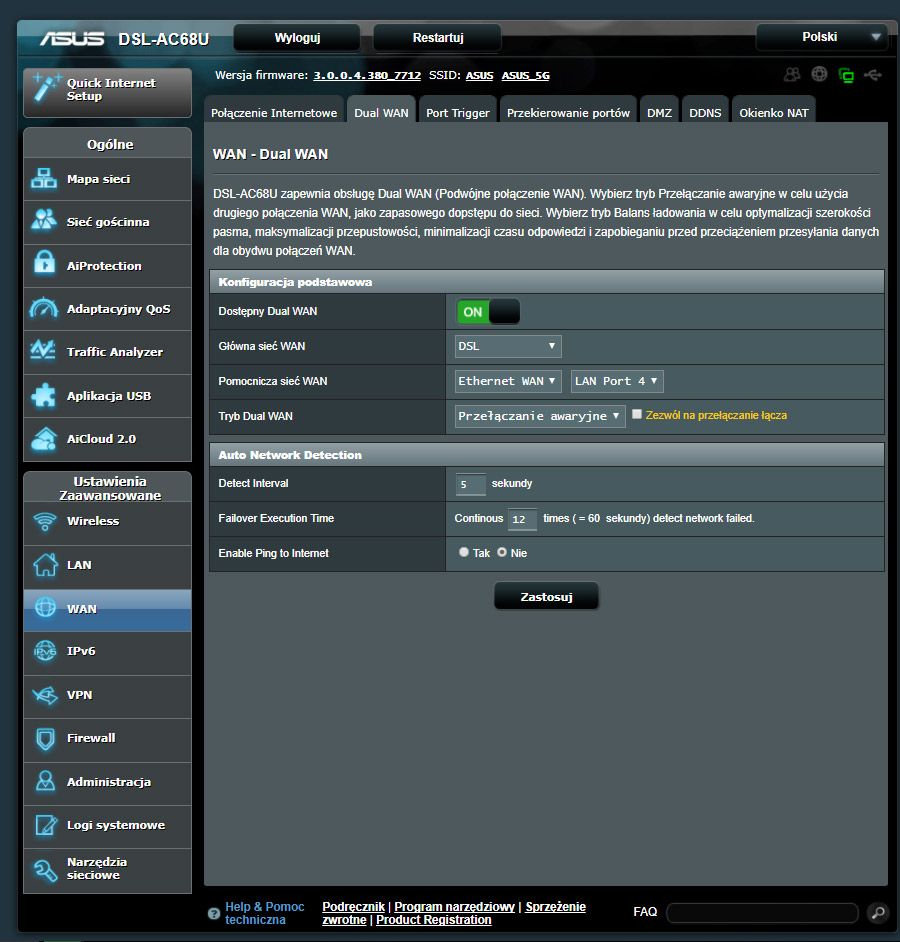Click the AiProtection padlock icon
Image resolution: width=900 pixels, height=942 pixels.
point(44,265)
